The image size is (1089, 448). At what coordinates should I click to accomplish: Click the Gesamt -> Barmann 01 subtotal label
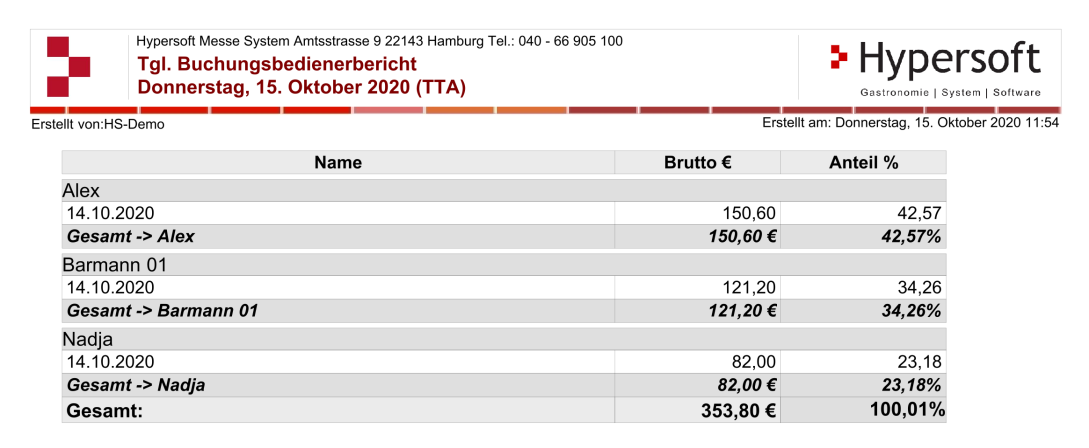[x=162, y=311]
